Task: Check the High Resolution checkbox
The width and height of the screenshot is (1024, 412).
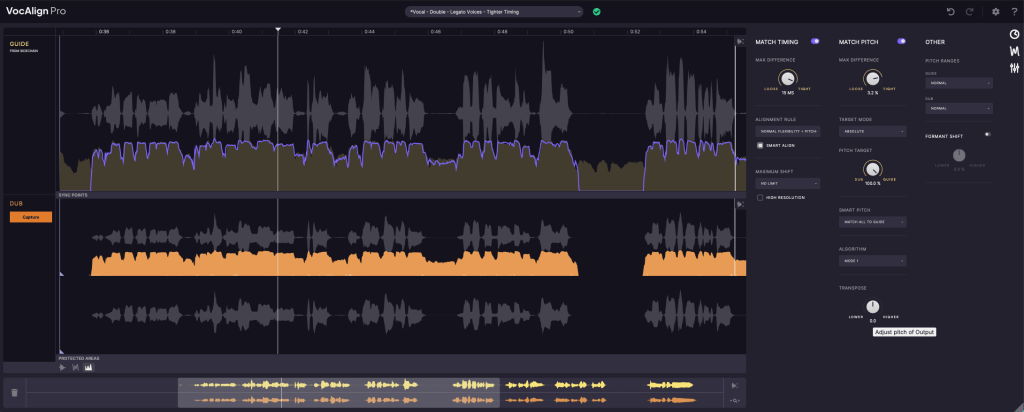Action: (x=760, y=197)
